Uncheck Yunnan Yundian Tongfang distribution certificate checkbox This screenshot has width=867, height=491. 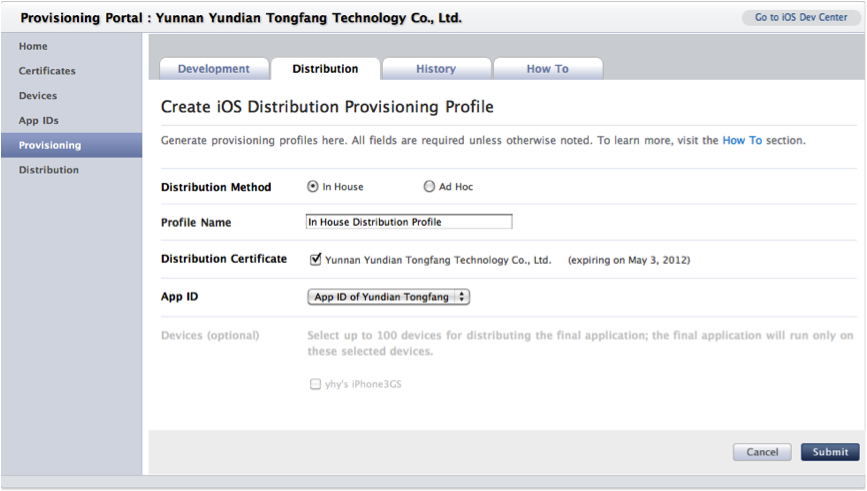coord(315,259)
